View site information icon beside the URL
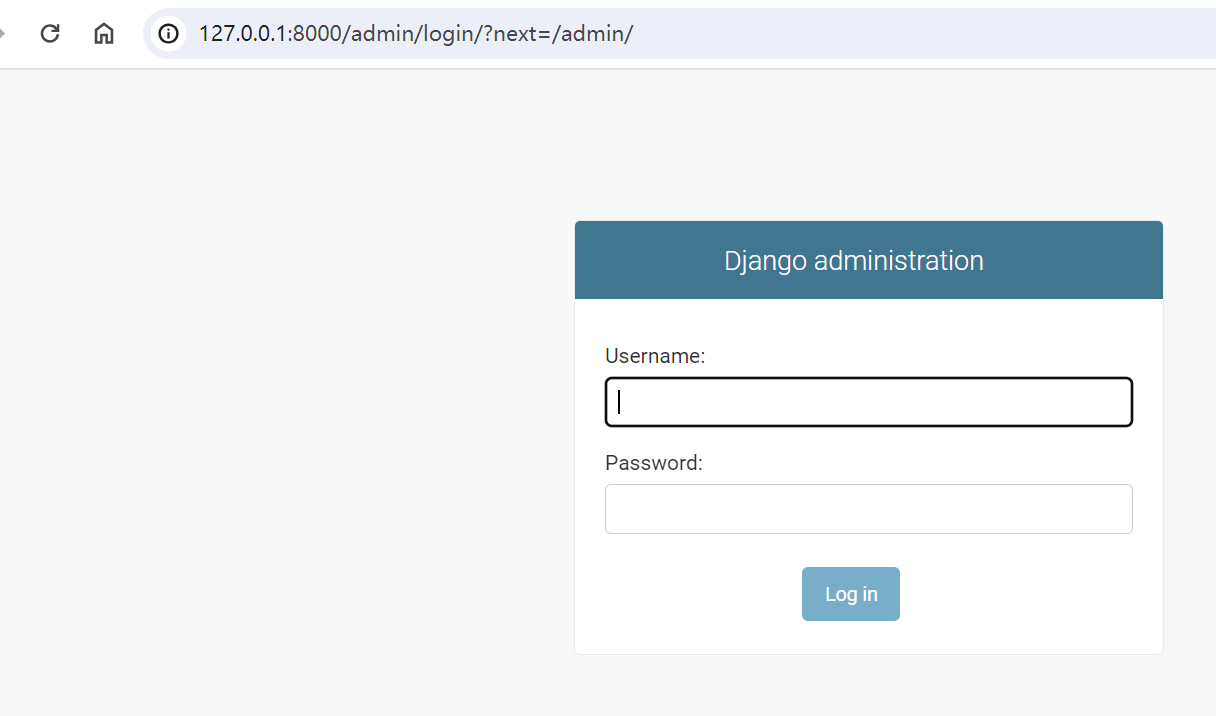 (168, 34)
